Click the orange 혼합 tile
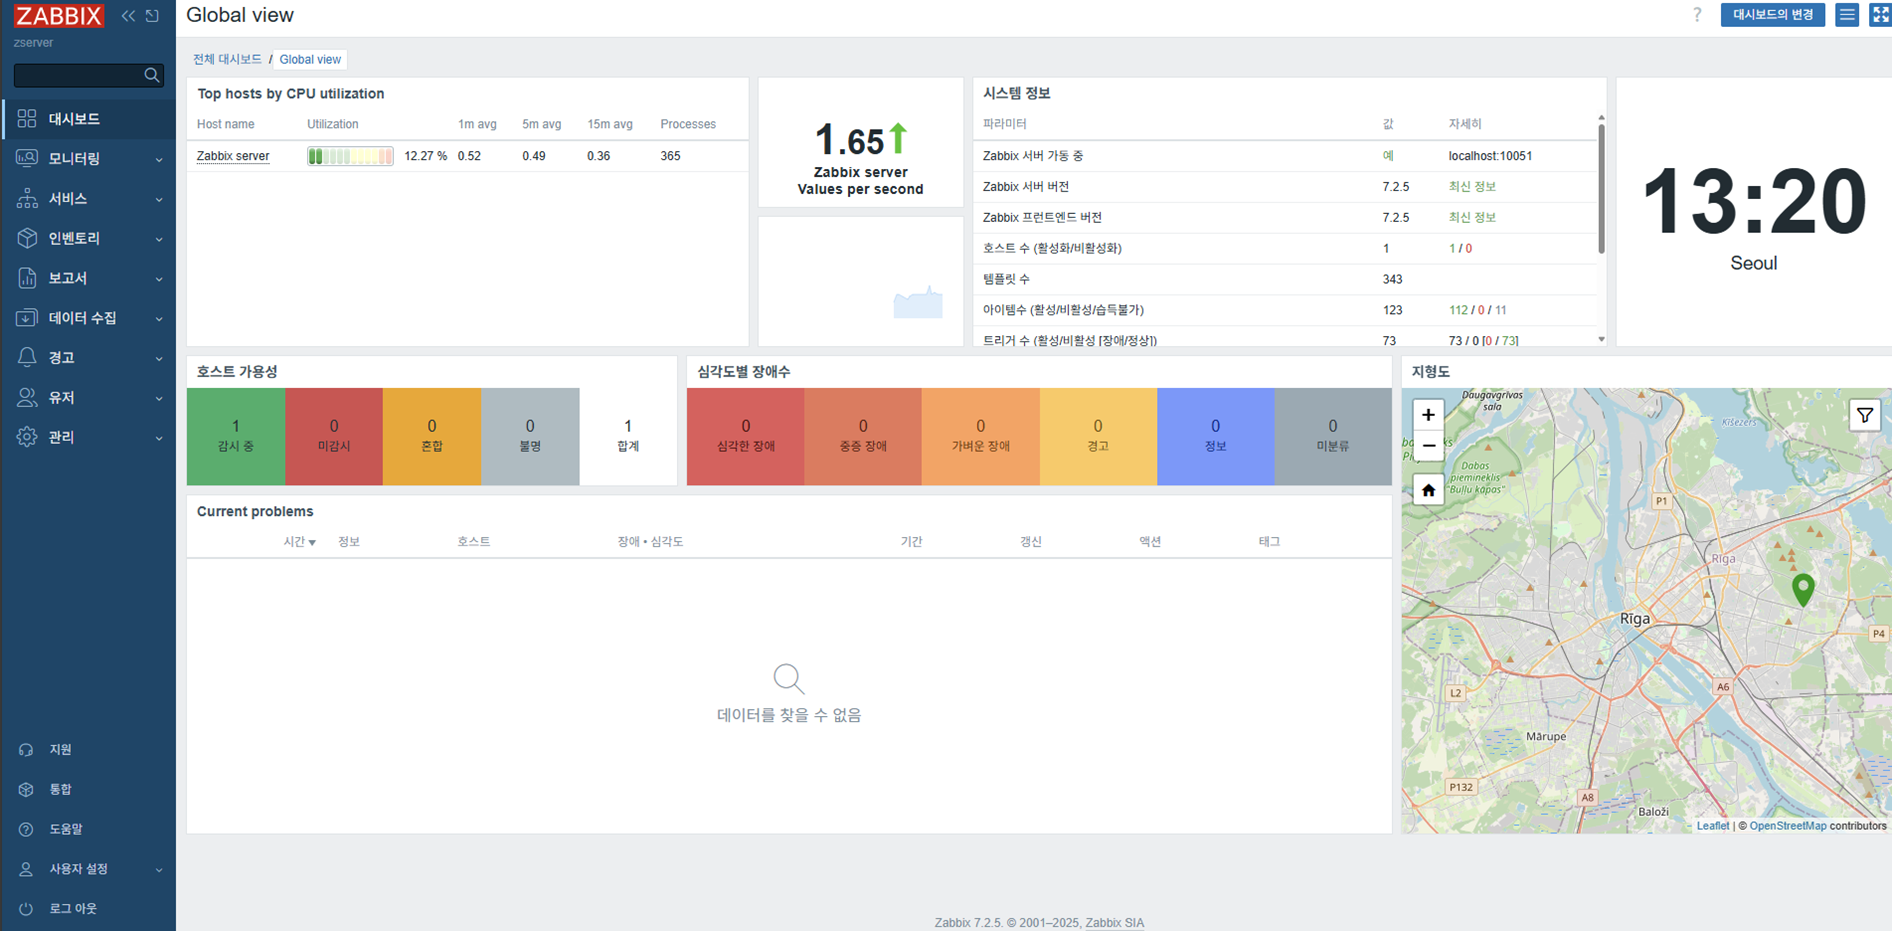Viewport: 1892px width, 931px height. click(432, 437)
